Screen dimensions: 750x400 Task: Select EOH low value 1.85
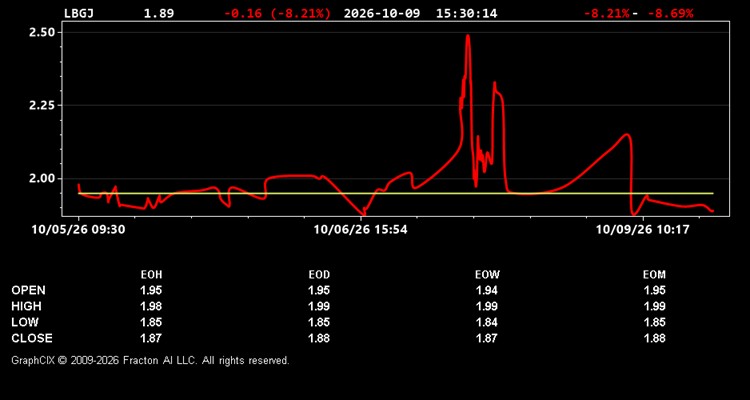click(x=151, y=322)
